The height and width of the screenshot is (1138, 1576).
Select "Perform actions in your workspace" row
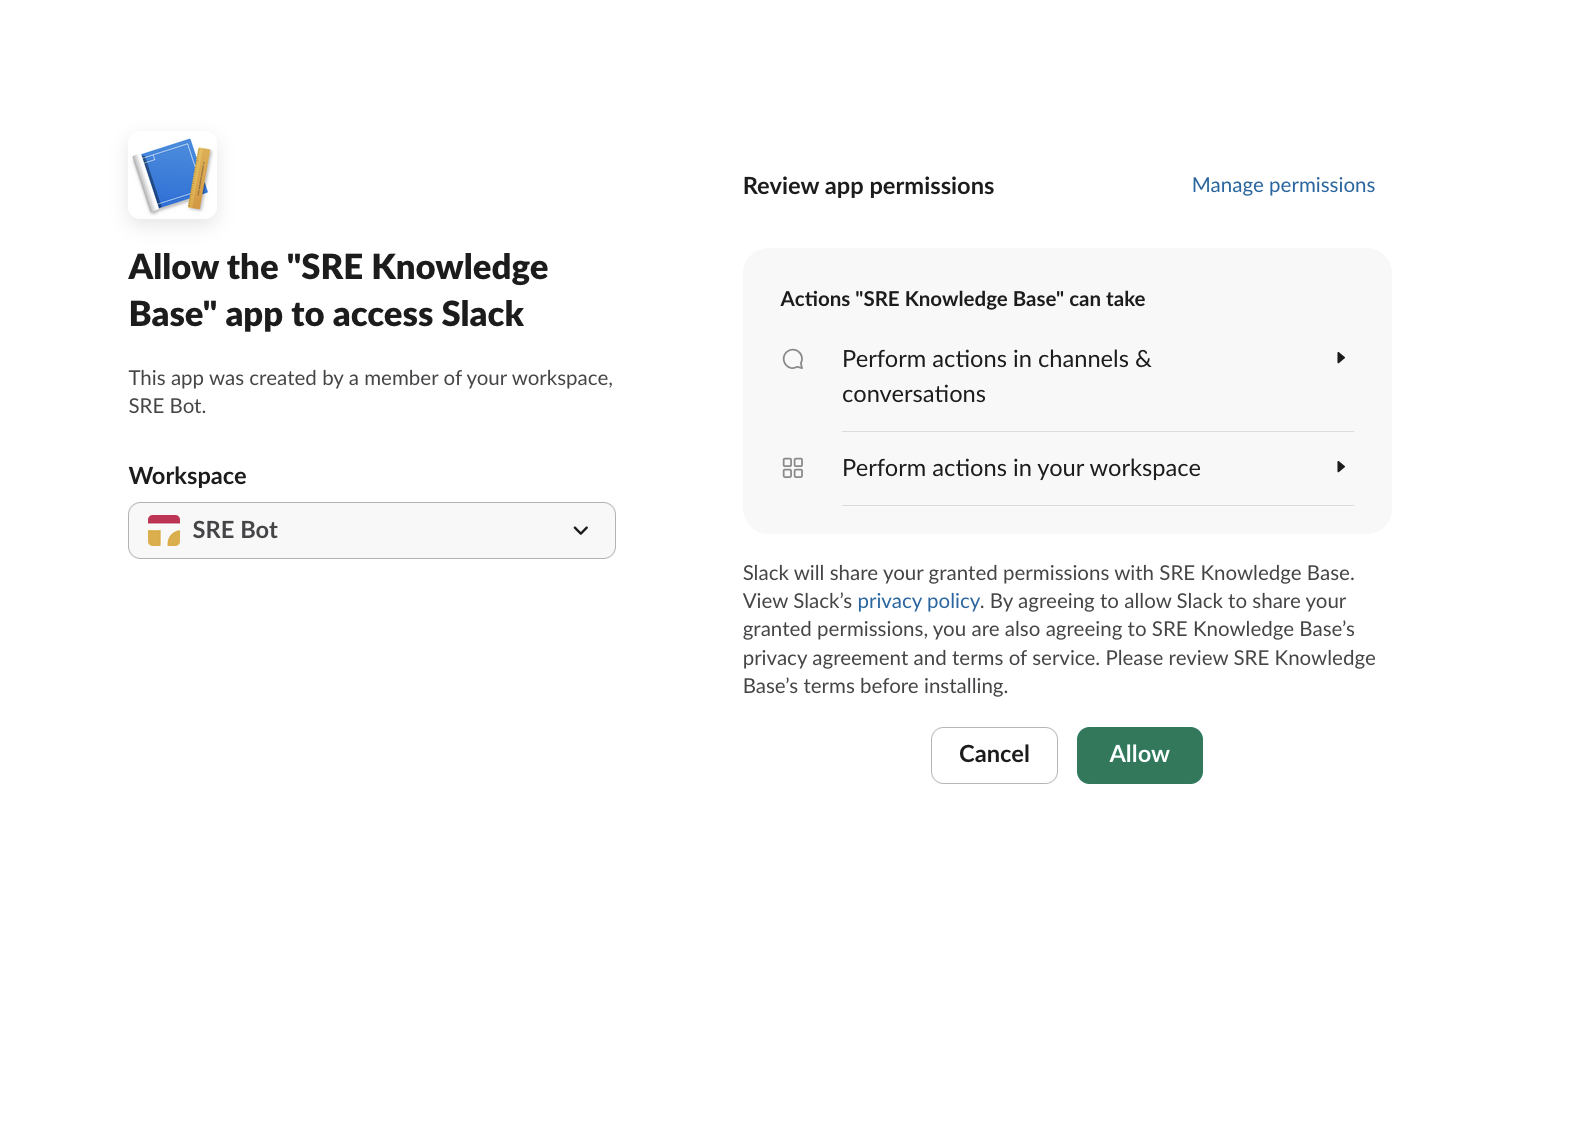[x=1021, y=468]
